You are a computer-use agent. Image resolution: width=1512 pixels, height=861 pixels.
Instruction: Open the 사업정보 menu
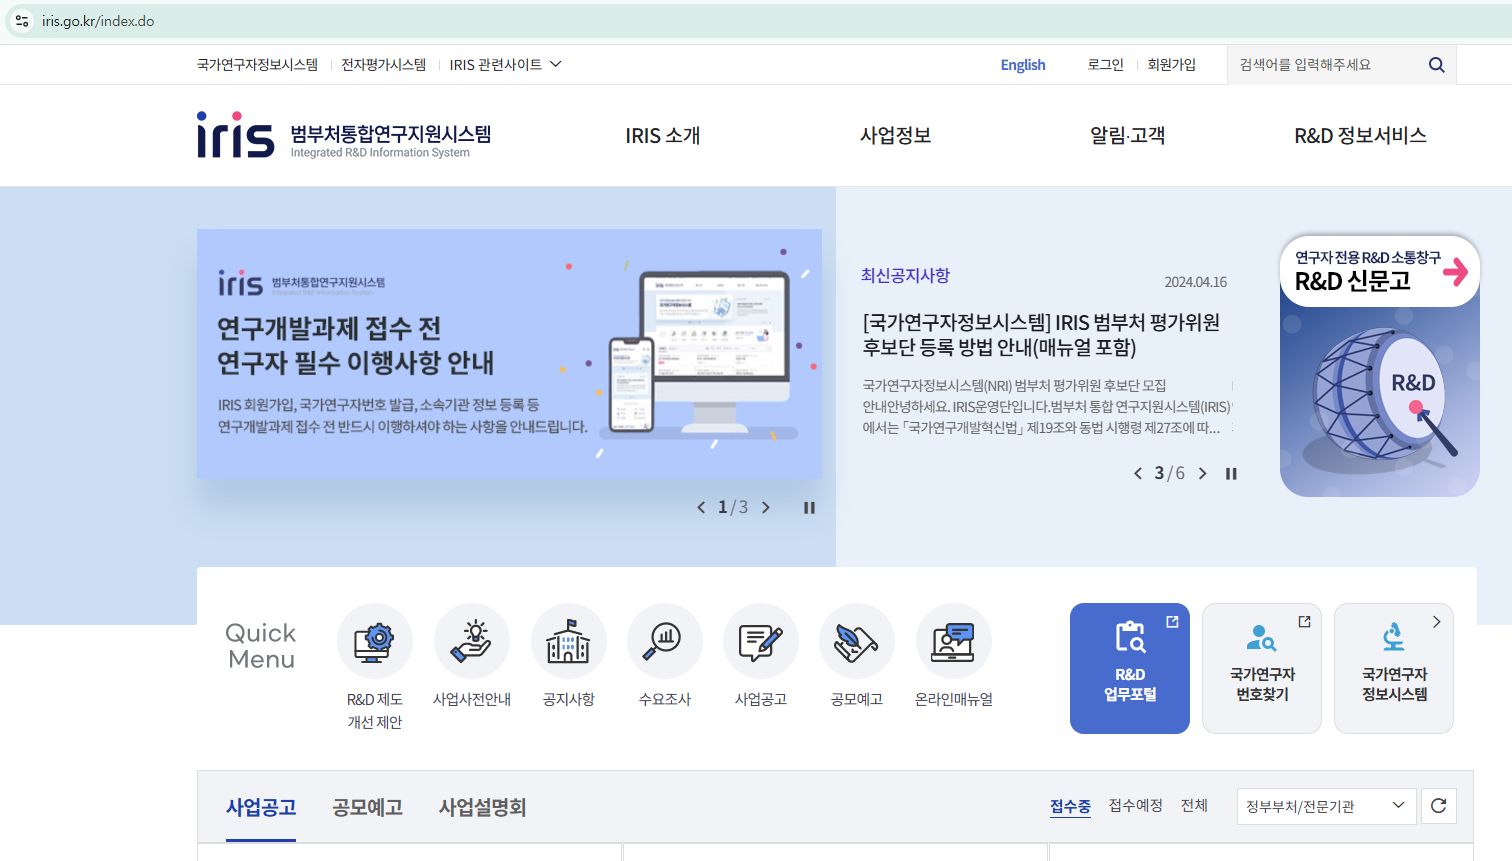coord(896,136)
